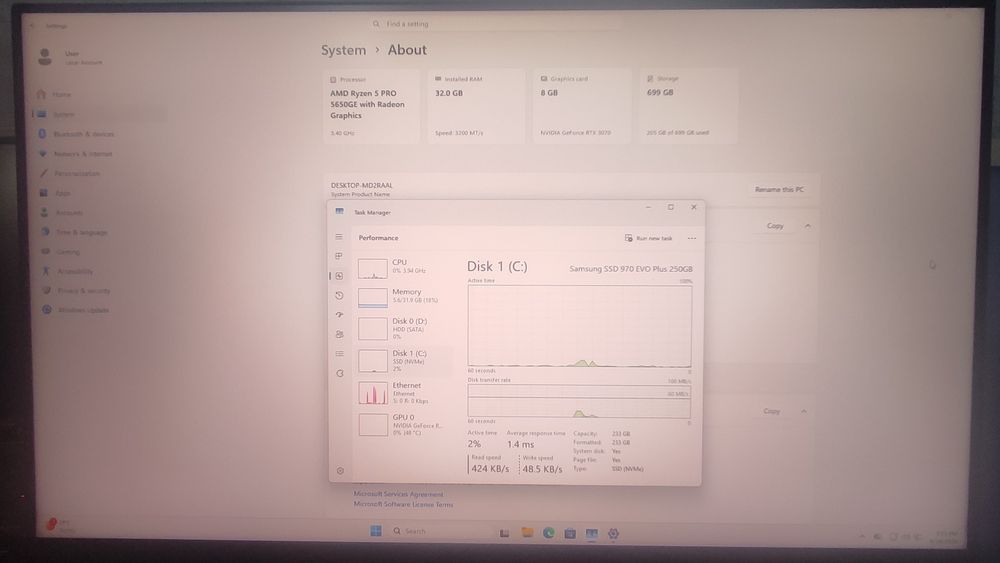The height and width of the screenshot is (563, 1000).
Task: Open App history icon in Task Manager
Action: tap(339, 295)
